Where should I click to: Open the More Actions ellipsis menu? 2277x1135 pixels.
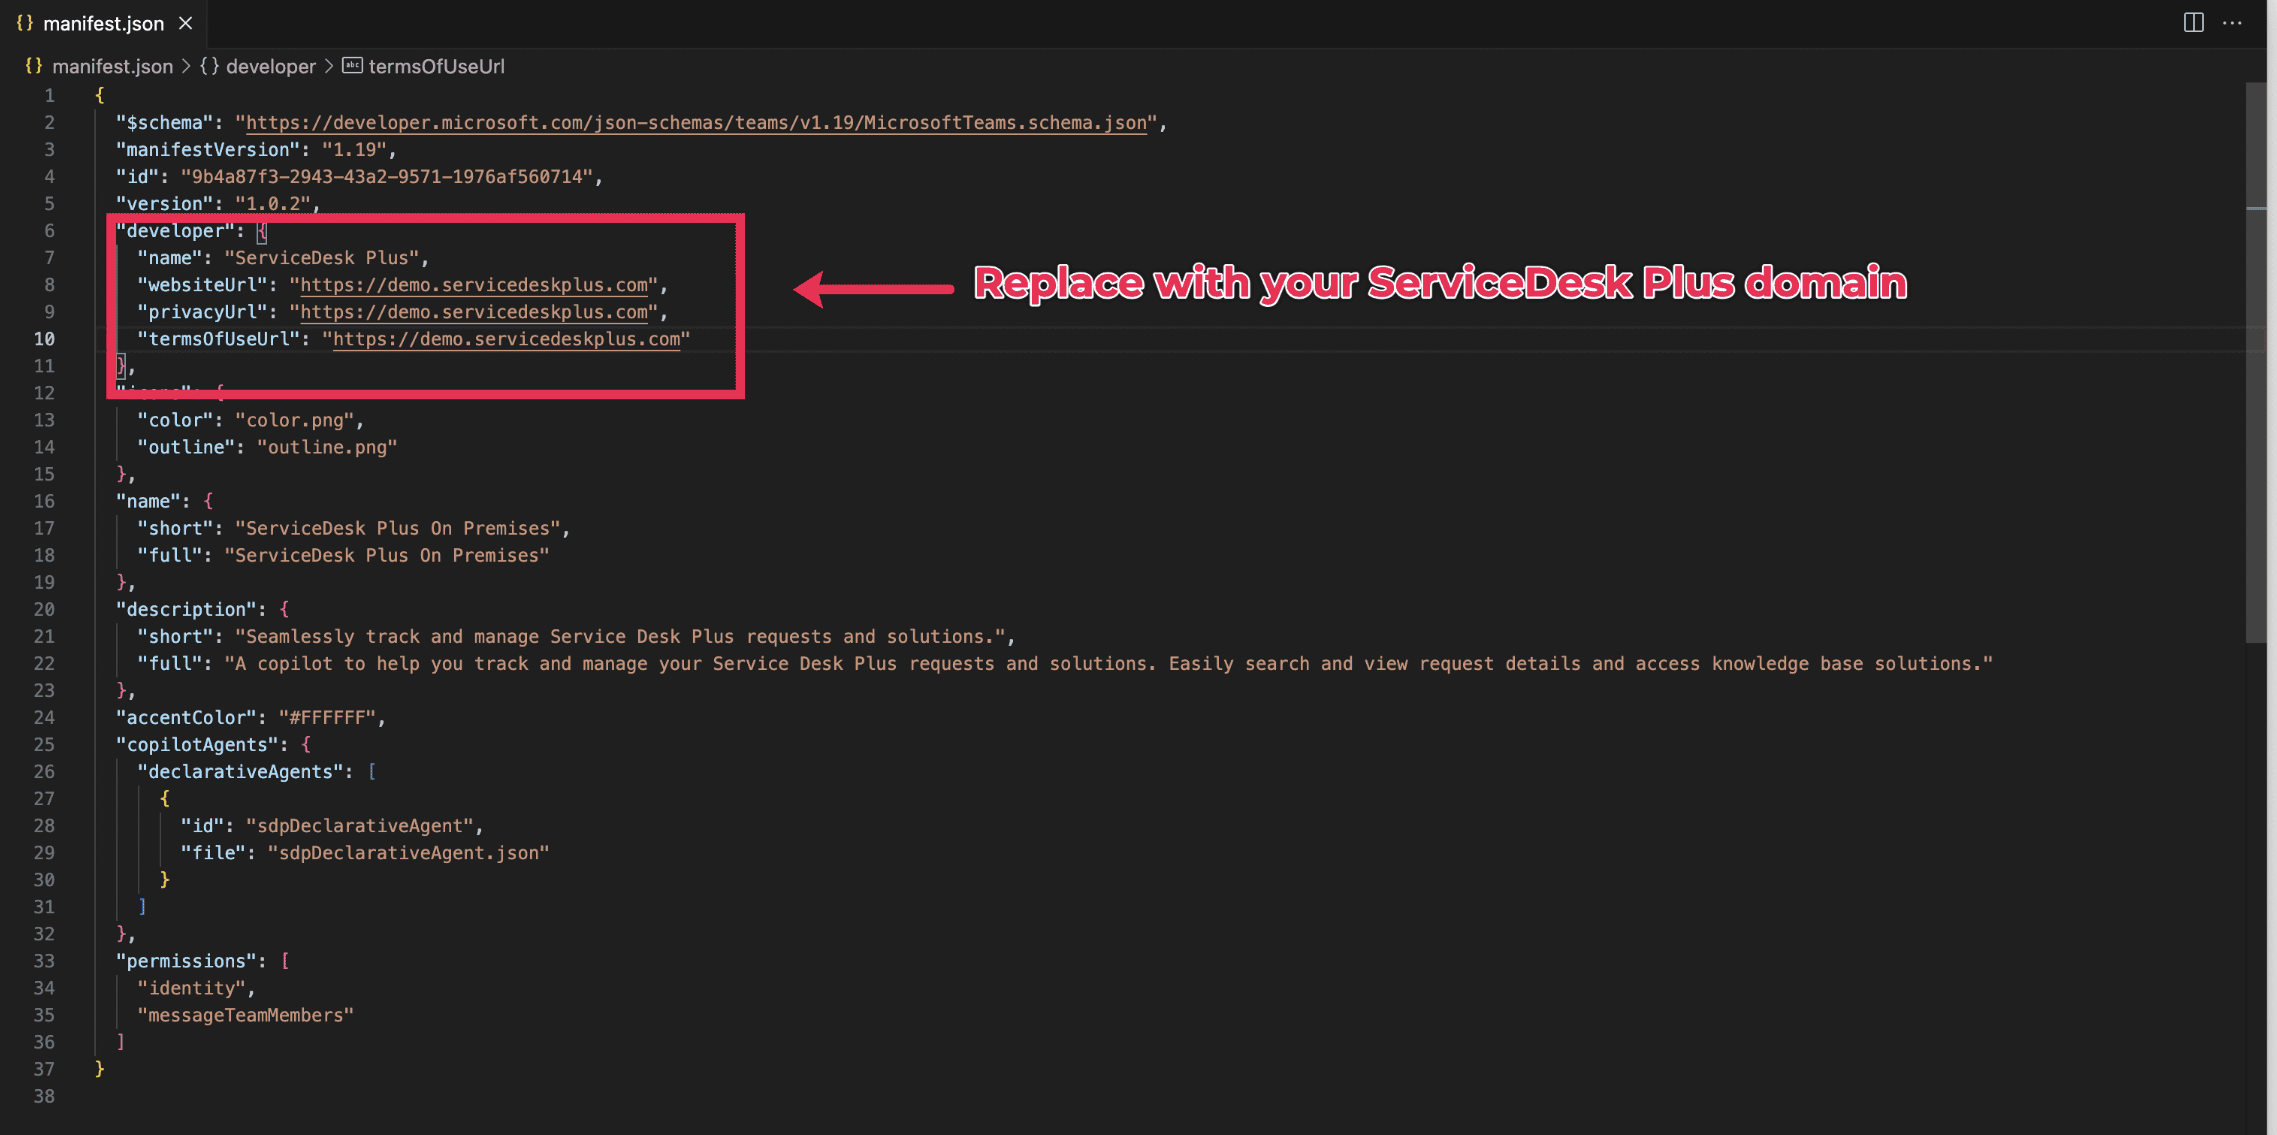tap(2232, 23)
